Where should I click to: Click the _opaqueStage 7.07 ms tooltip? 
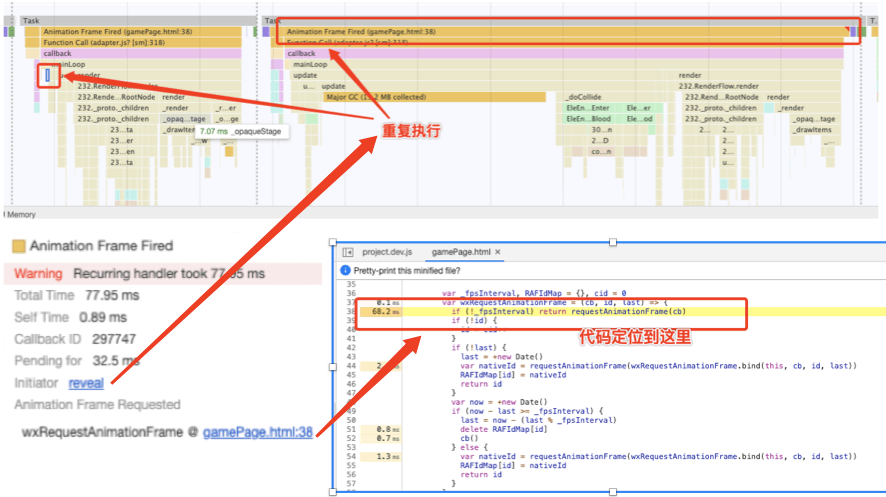tap(241, 132)
